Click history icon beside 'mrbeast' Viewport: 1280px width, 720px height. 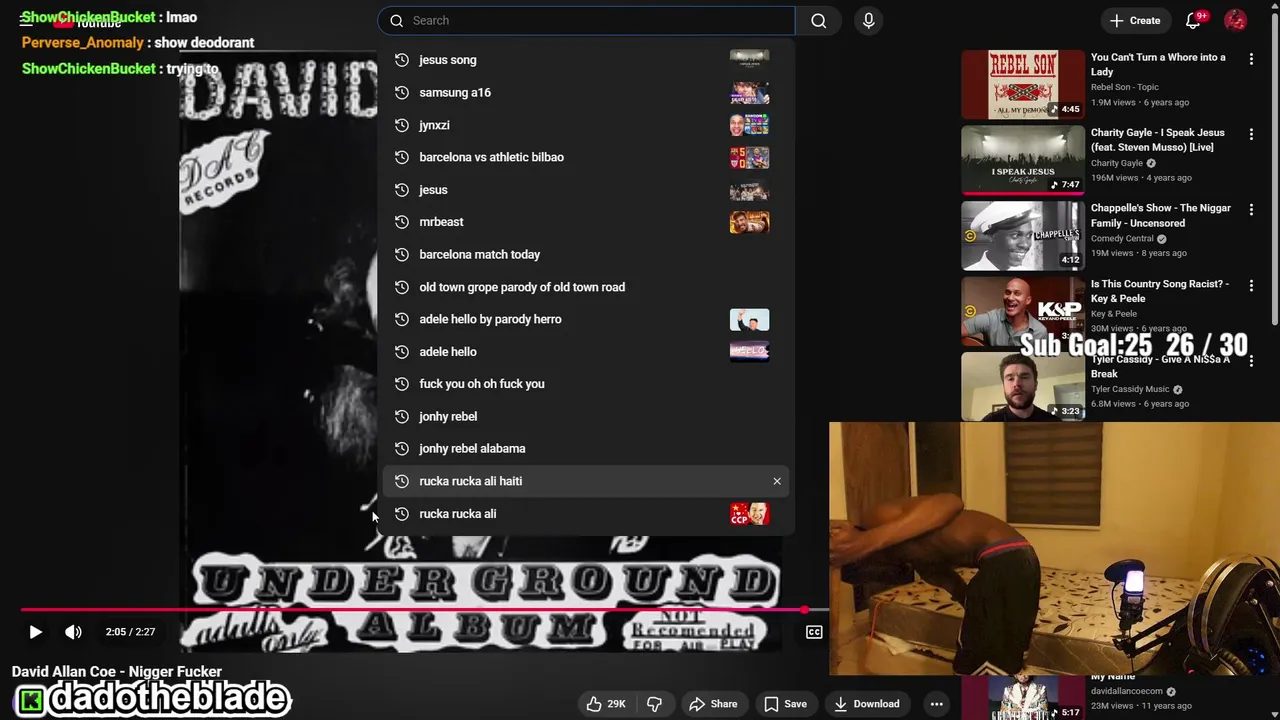pyautogui.click(x=402, y=222)
